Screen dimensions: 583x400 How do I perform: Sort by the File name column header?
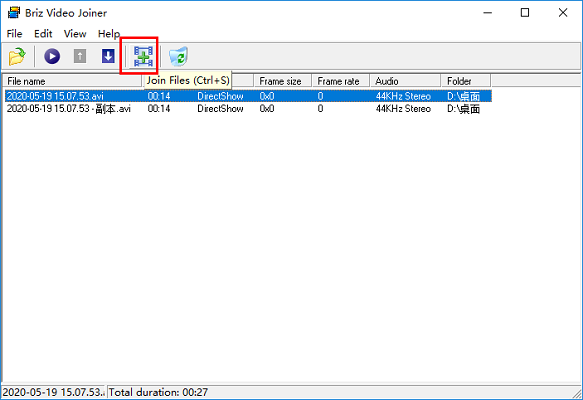coord(73,81)
